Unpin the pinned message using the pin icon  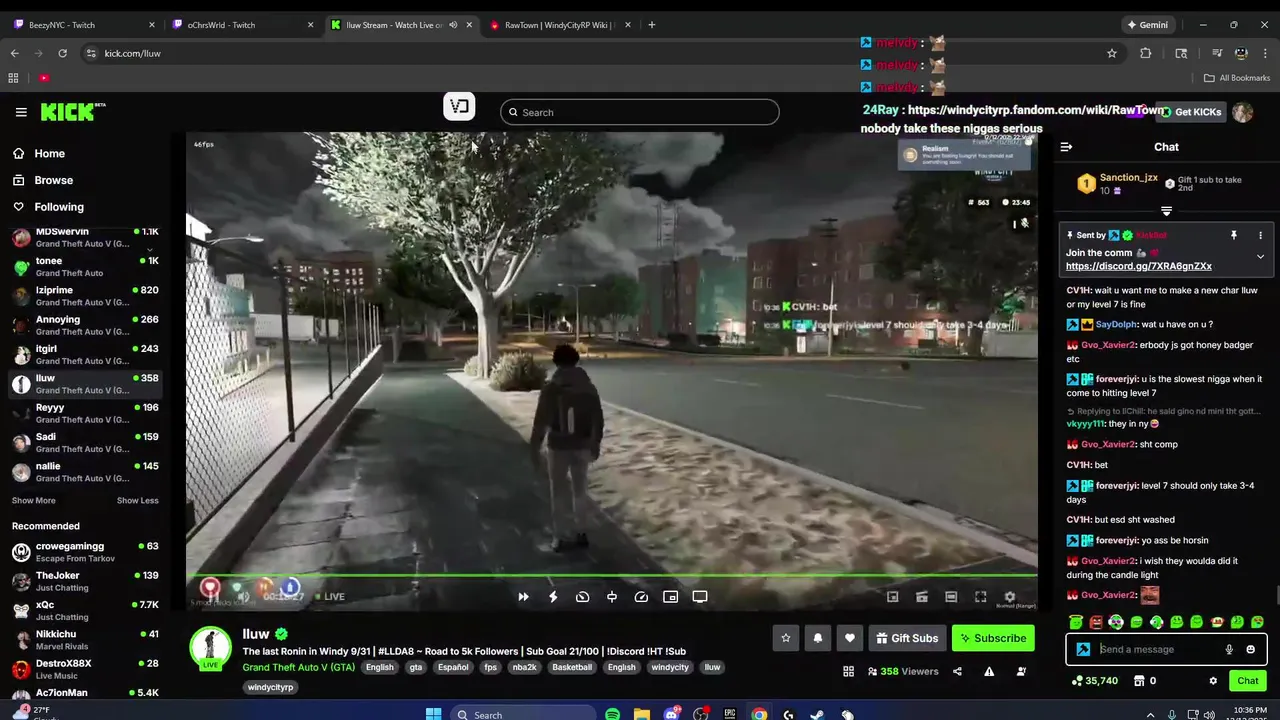click(x=1234, y=235)
